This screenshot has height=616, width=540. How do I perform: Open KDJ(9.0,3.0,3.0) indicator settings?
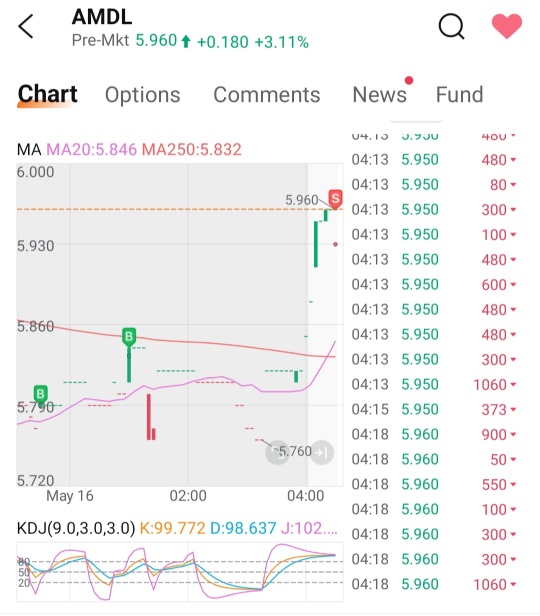[x=76, y=528]
